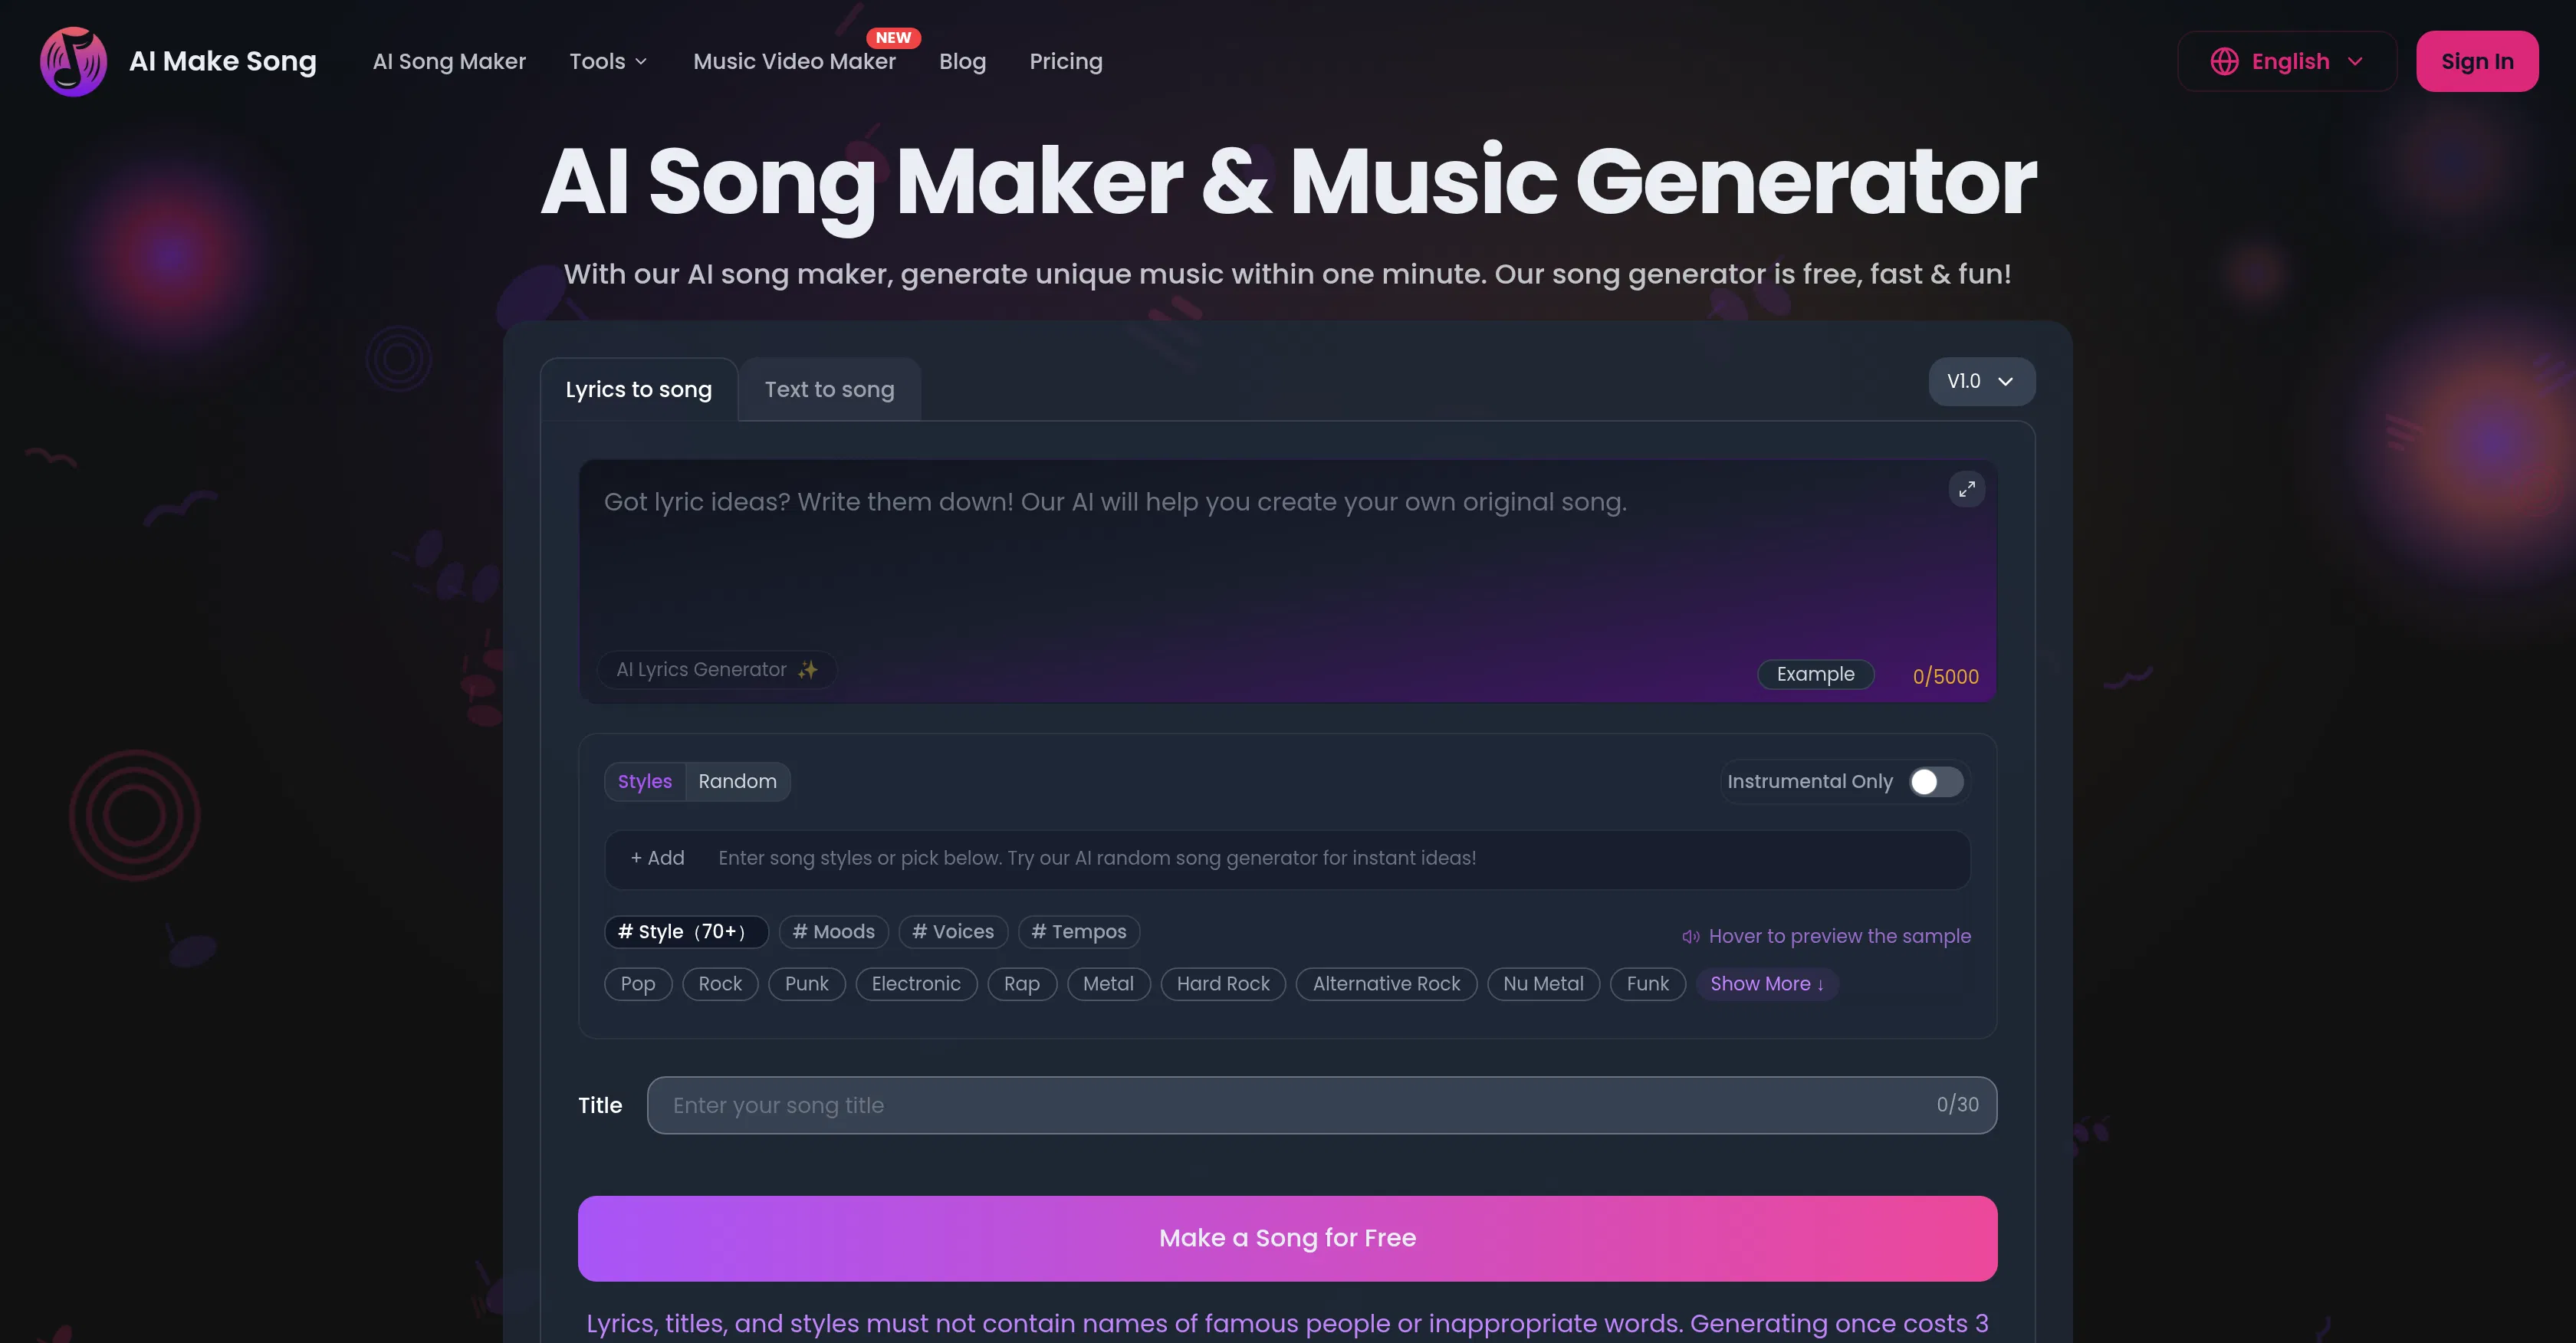
Task: Expand Show More style options
Action: click(x=1766, y=984)
